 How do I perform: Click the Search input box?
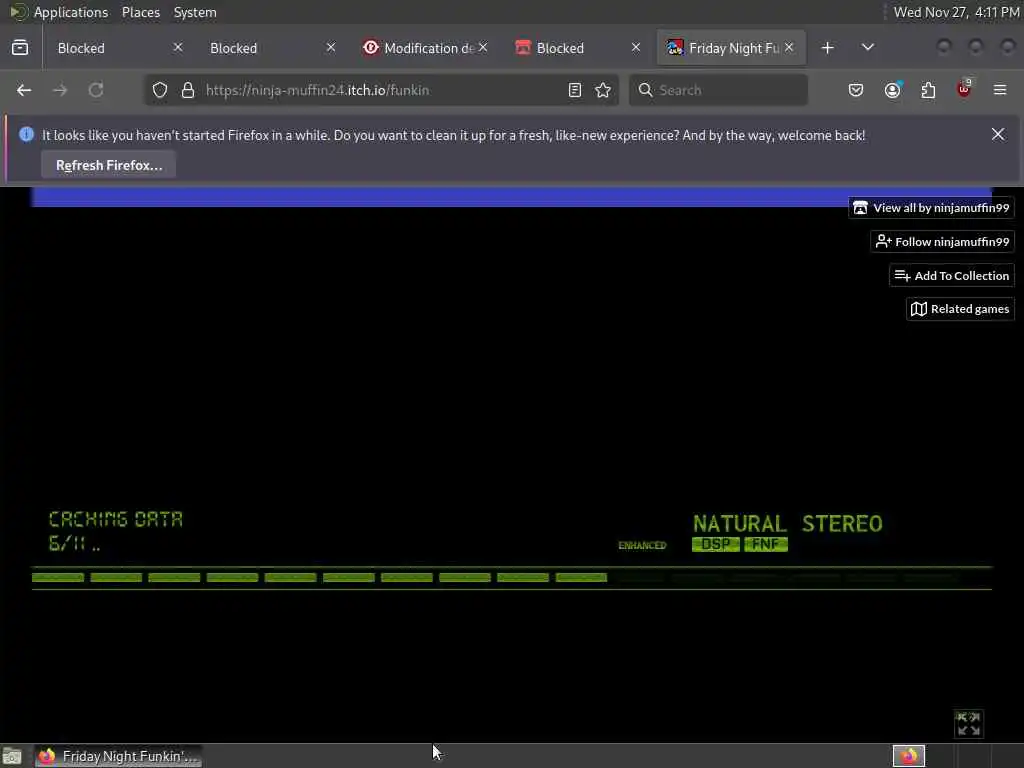tap(718, 90)
